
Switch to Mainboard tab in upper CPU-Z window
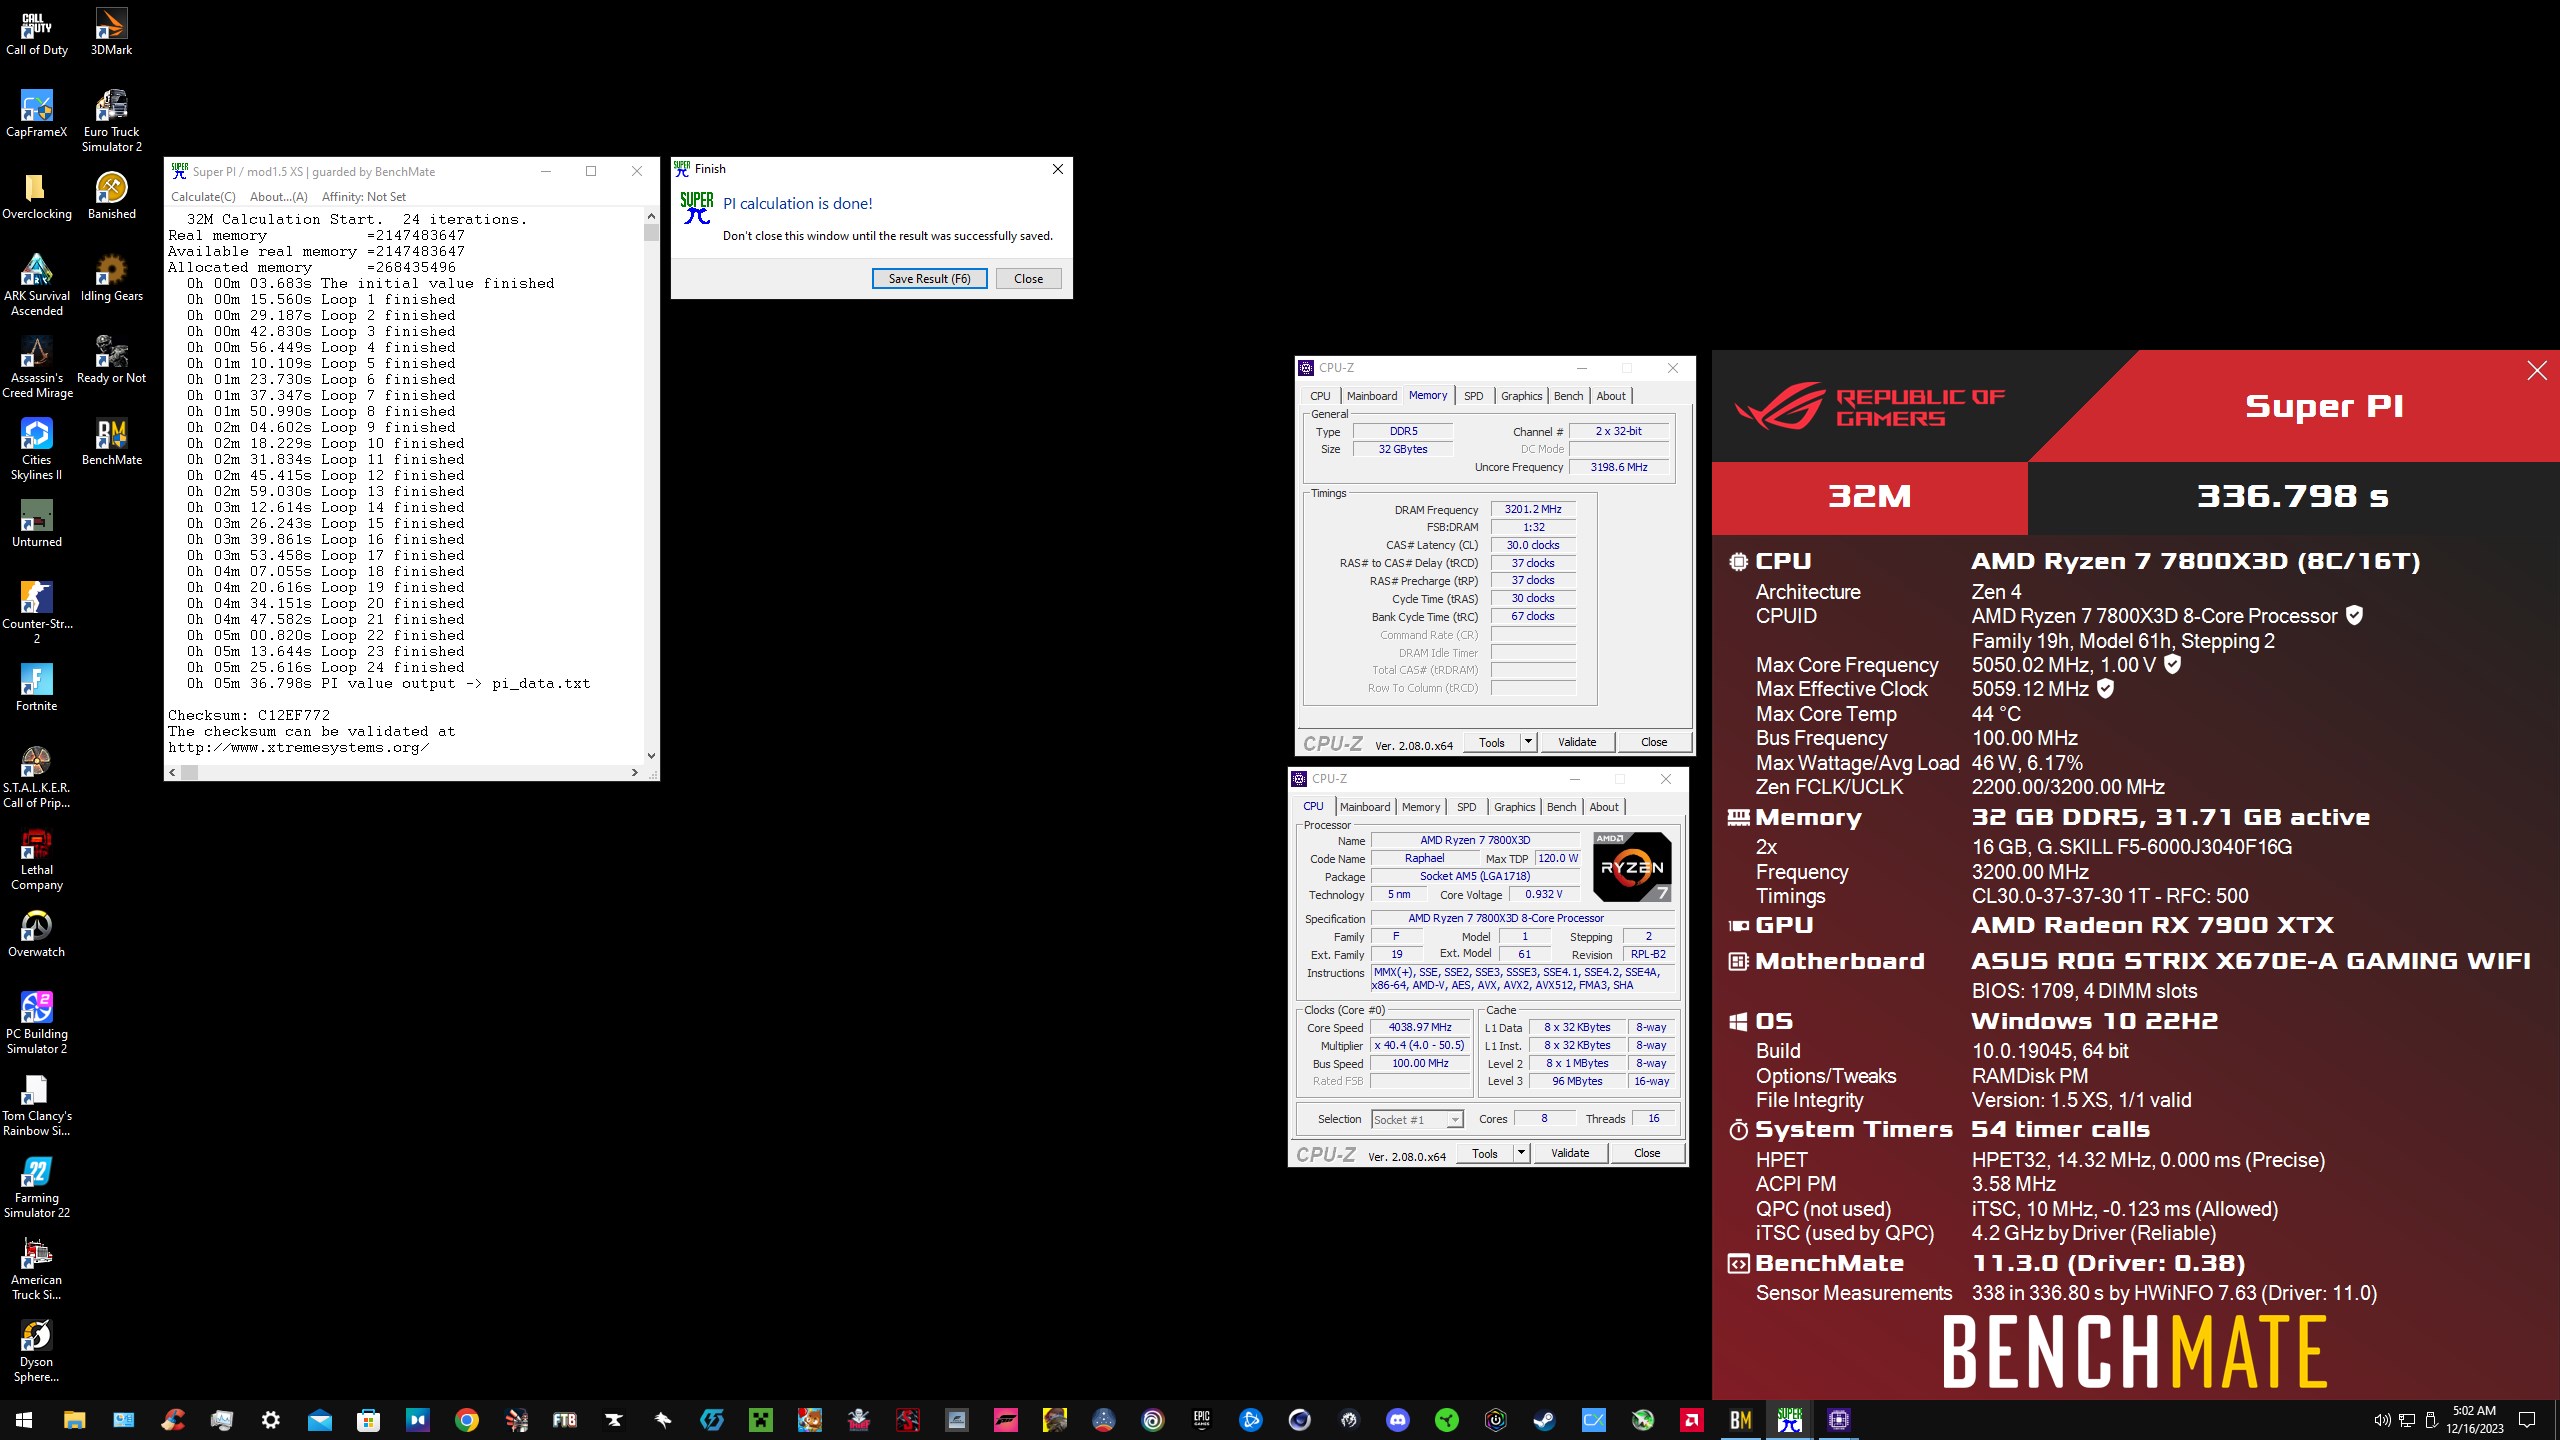(x=1371, y=396)
